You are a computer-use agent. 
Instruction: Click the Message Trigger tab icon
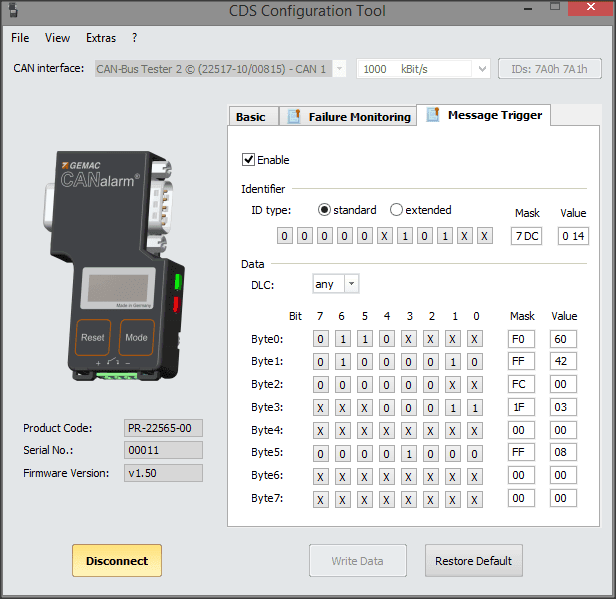(433, 115)
